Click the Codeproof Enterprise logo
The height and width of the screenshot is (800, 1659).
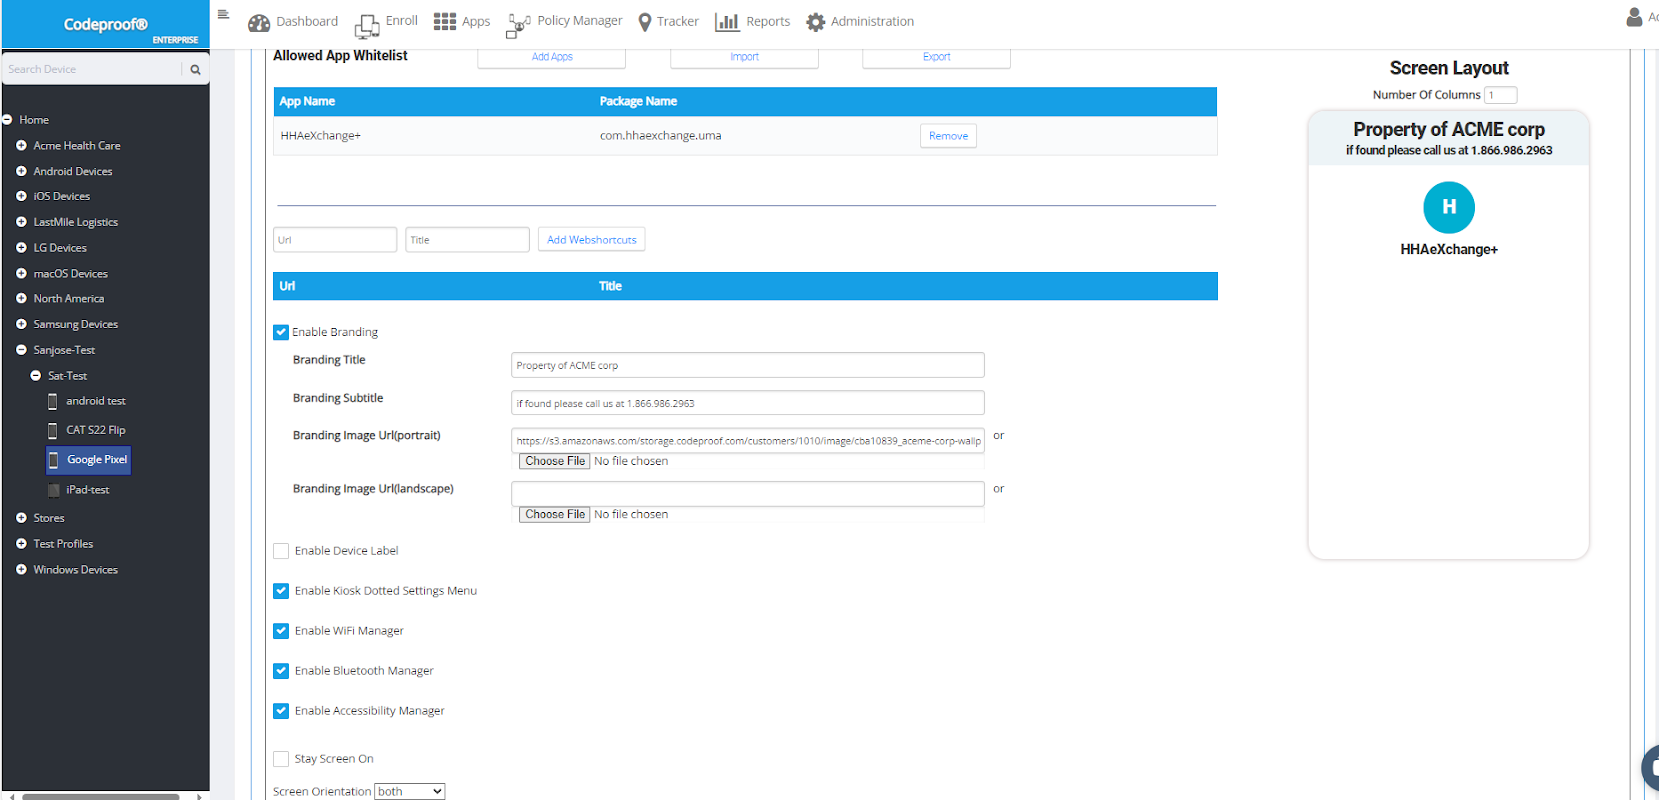click(x=106, y=25)
